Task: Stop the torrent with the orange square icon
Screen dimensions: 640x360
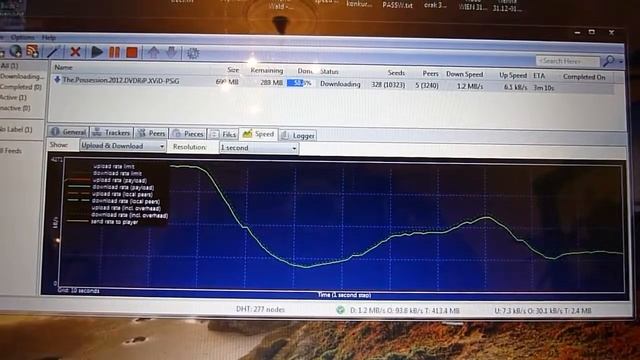Action: (131, 53)
